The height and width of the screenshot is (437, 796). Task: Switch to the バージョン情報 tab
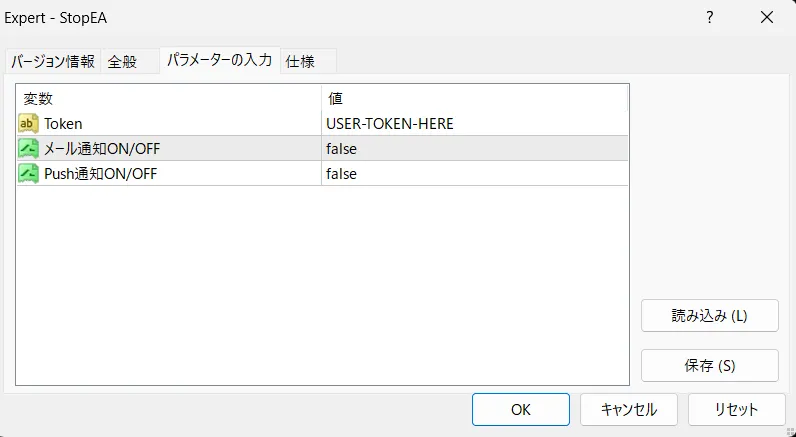52,62
